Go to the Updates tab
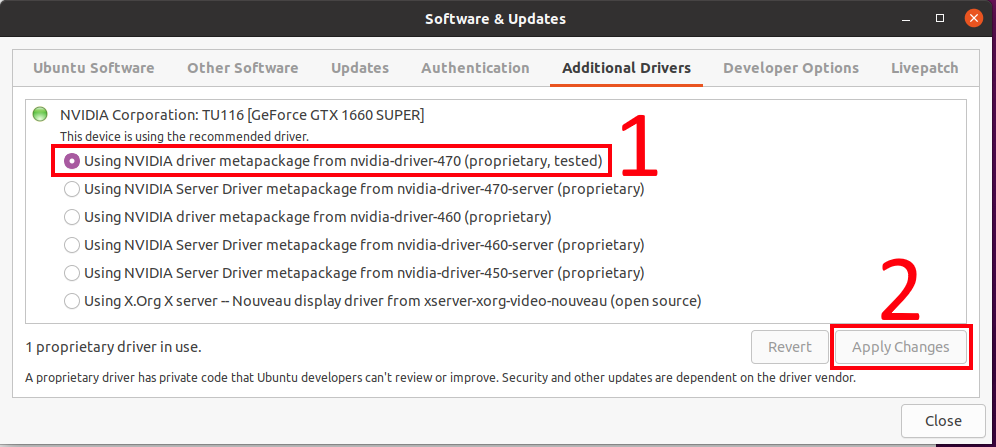Screen dimensions: 996x447 pos(360,68)
